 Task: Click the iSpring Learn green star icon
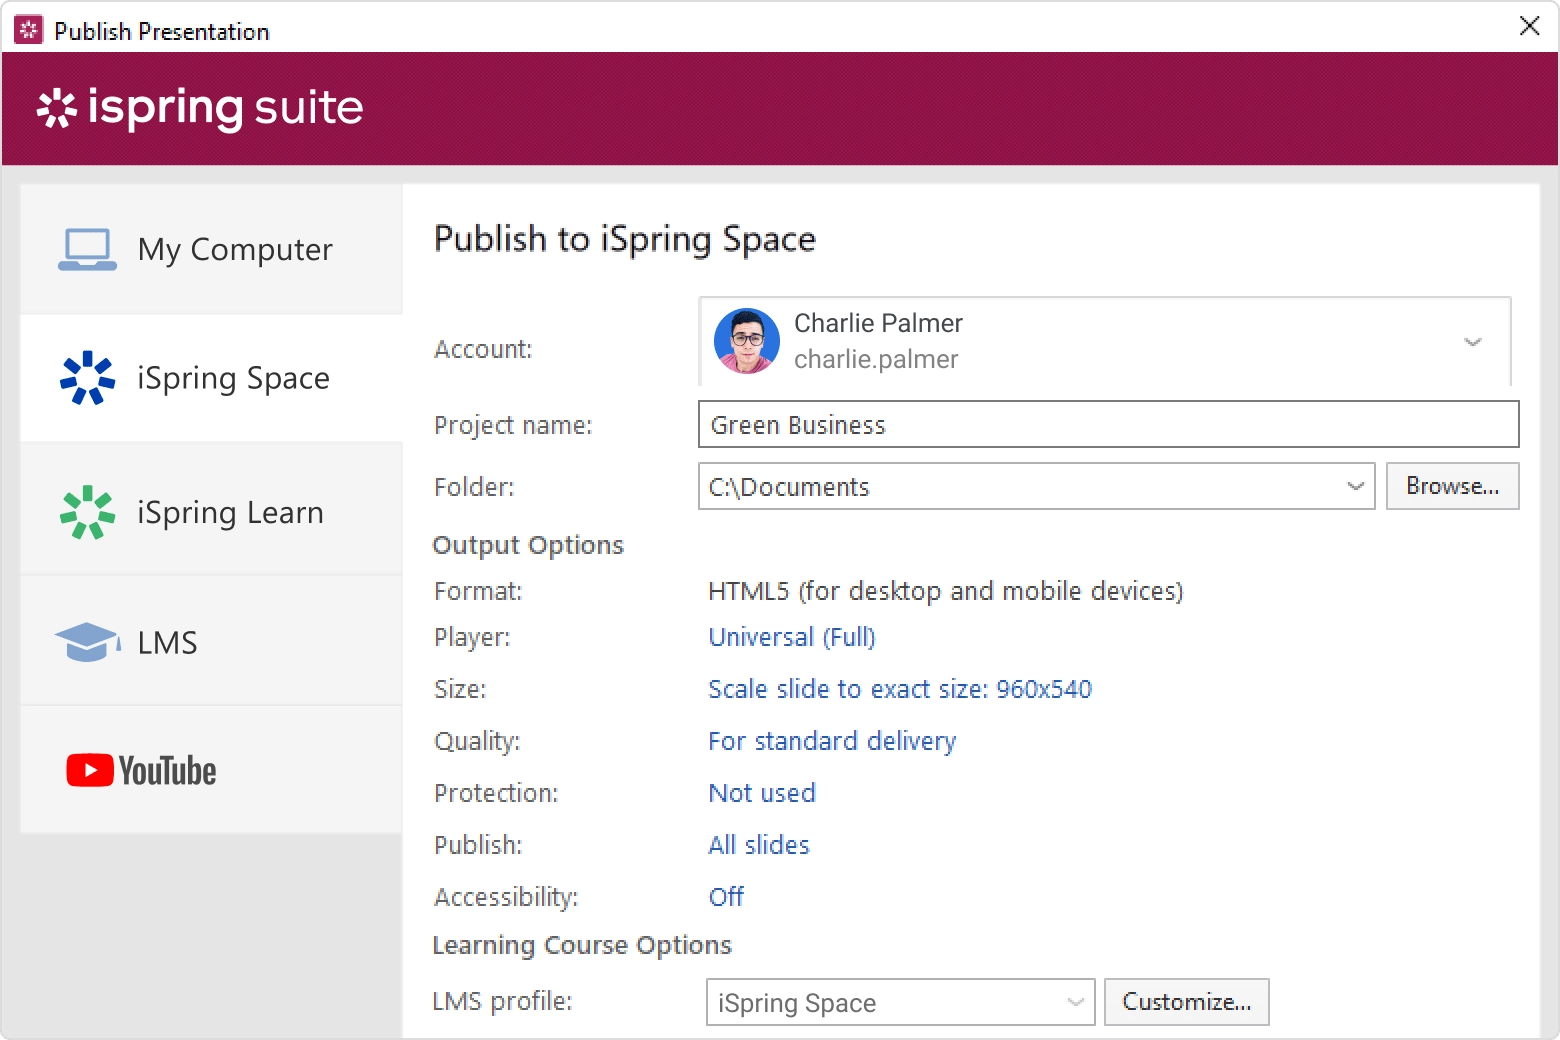click(x=87, y=512)
